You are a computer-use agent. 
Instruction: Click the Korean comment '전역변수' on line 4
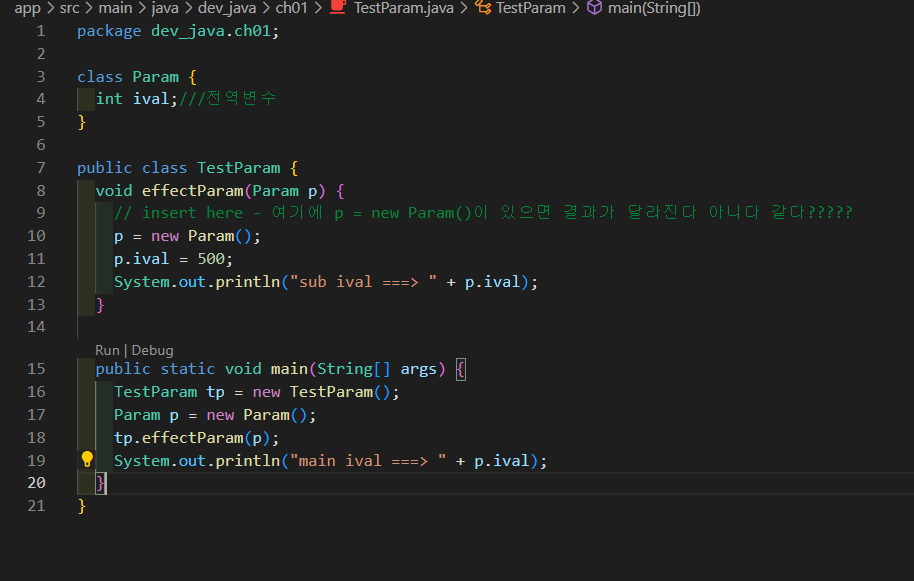241,98
